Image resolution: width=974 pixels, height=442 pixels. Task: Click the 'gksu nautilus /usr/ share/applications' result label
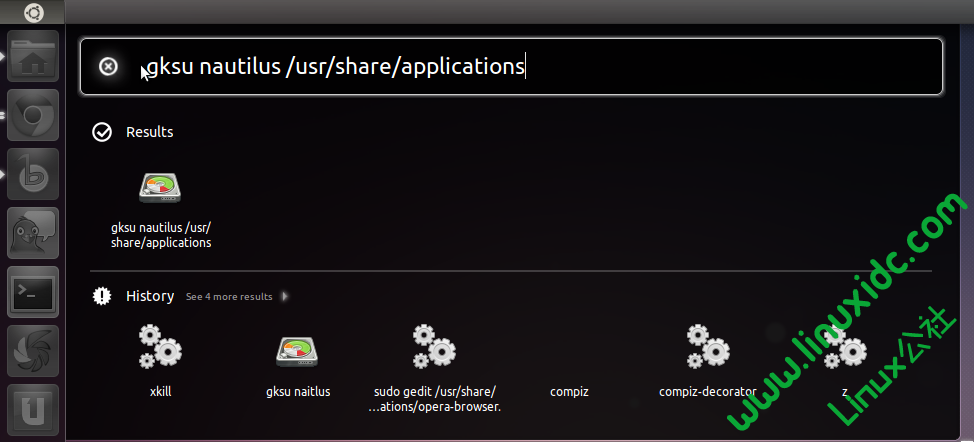(x=161, y=235)
